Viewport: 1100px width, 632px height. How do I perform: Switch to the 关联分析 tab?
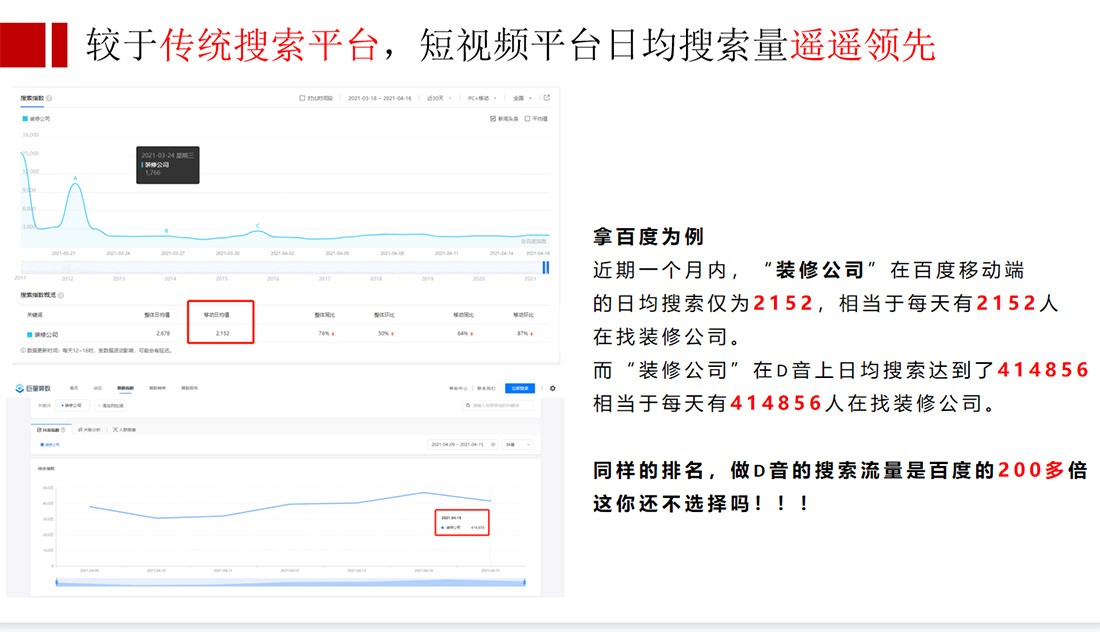pyautogui.click(x=91, y=429)
